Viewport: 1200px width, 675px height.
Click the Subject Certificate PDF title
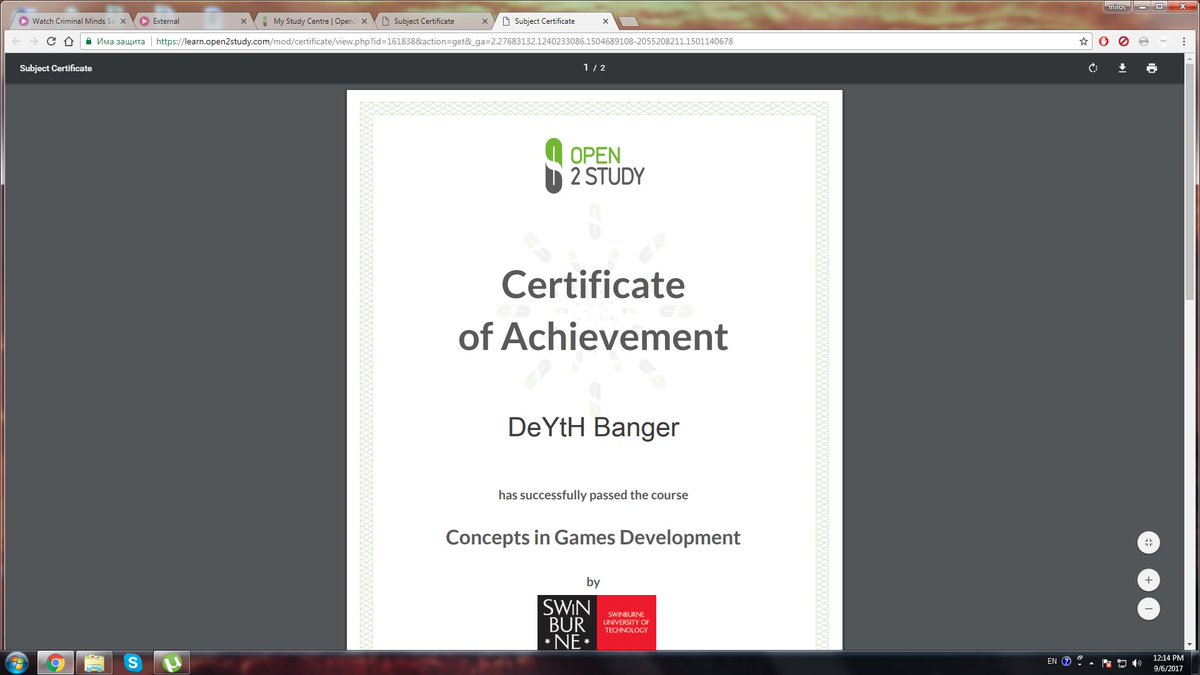pos(56,68)
